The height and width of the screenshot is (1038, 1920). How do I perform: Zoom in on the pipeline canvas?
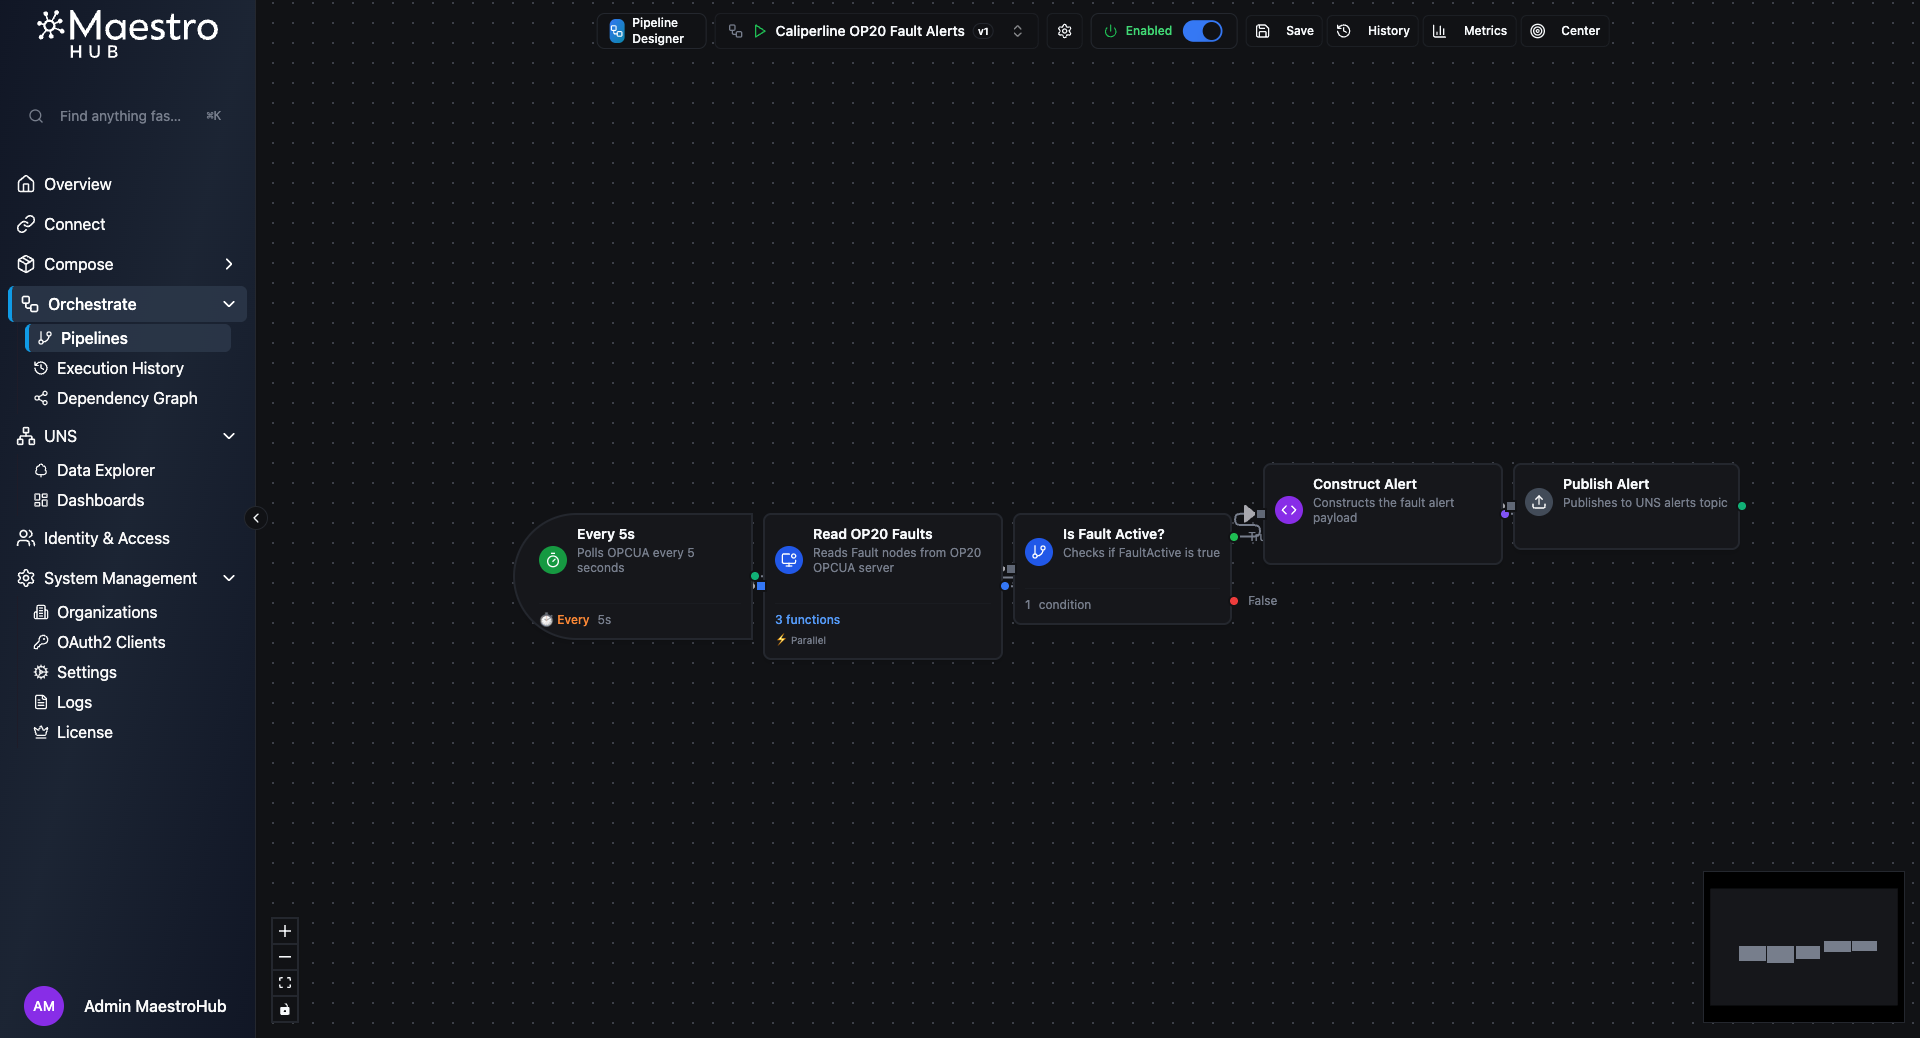(285, 932)
